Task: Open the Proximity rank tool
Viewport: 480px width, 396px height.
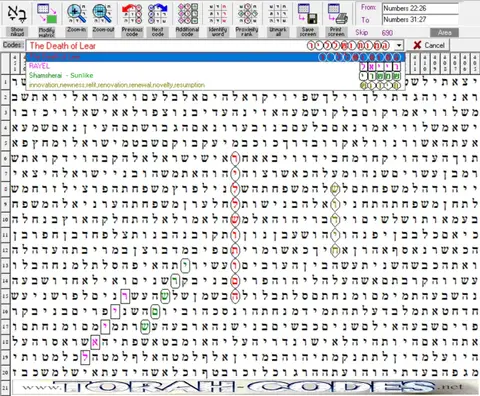Action: 247,14
